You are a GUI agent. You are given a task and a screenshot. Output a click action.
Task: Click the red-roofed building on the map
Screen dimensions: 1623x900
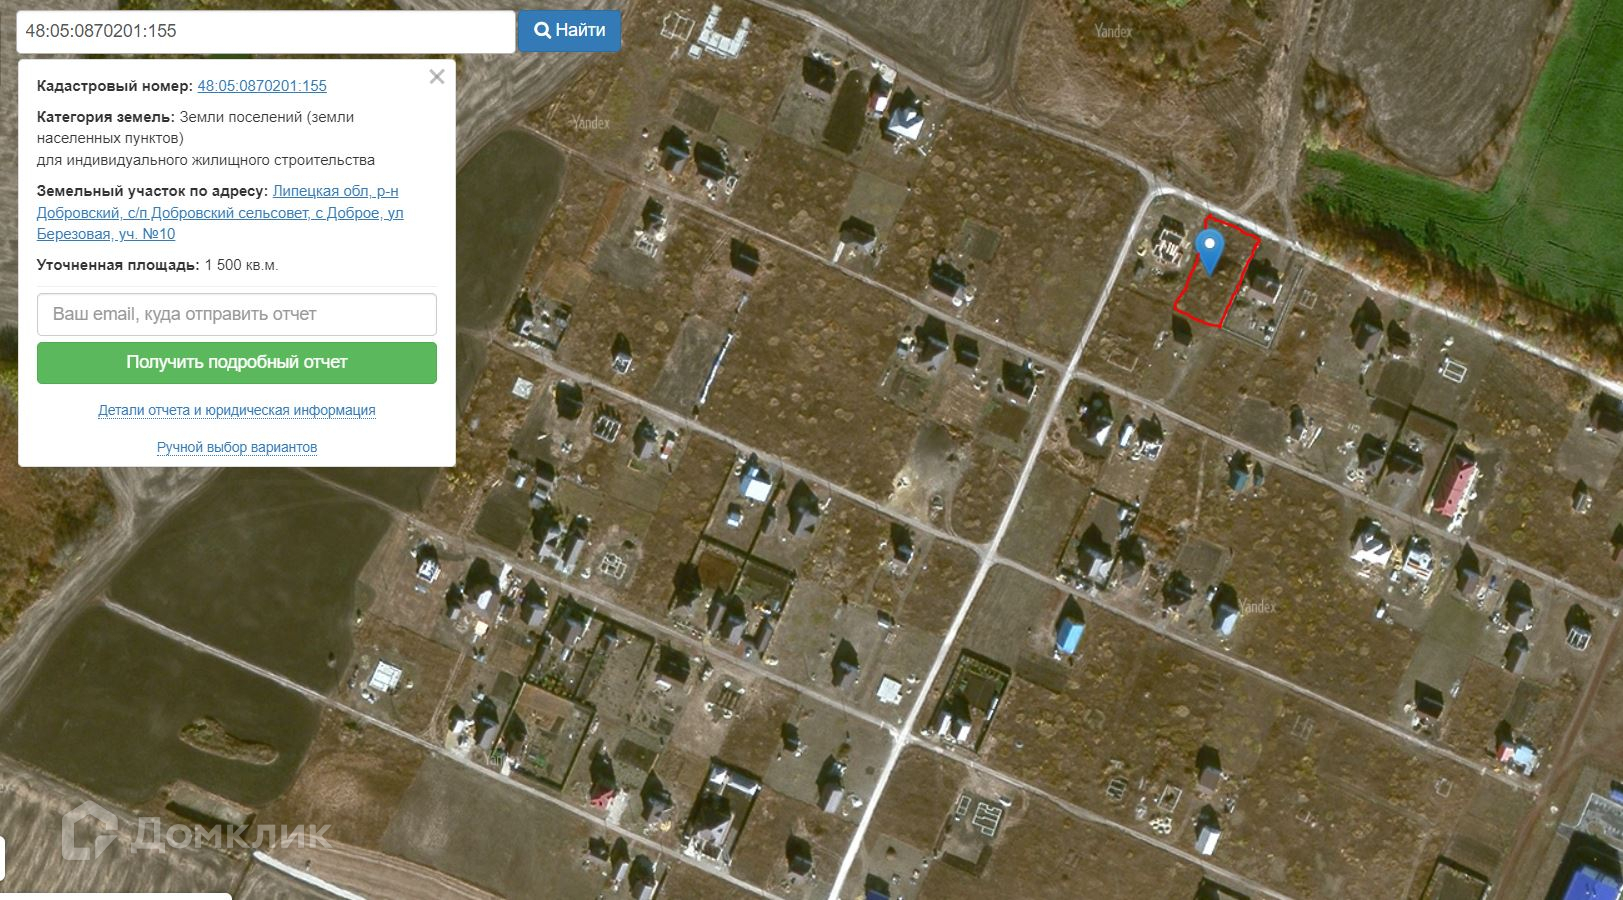[x=1456, y=487]
